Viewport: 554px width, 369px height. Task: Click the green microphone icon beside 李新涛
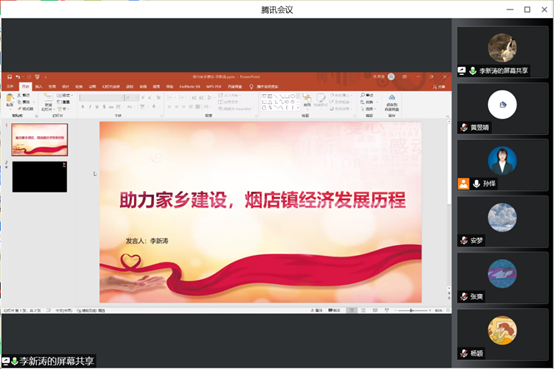click(472, 71)
